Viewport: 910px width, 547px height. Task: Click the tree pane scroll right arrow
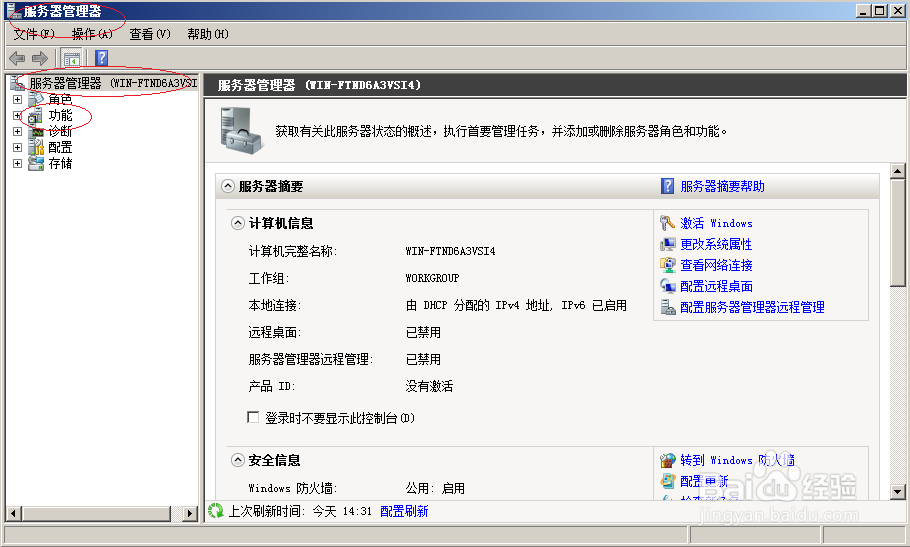[189, 513]
